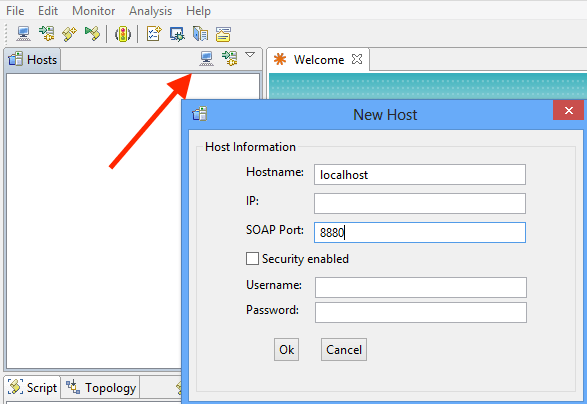
Task: Switch to the Topology tab
Action: coord(100,388)
